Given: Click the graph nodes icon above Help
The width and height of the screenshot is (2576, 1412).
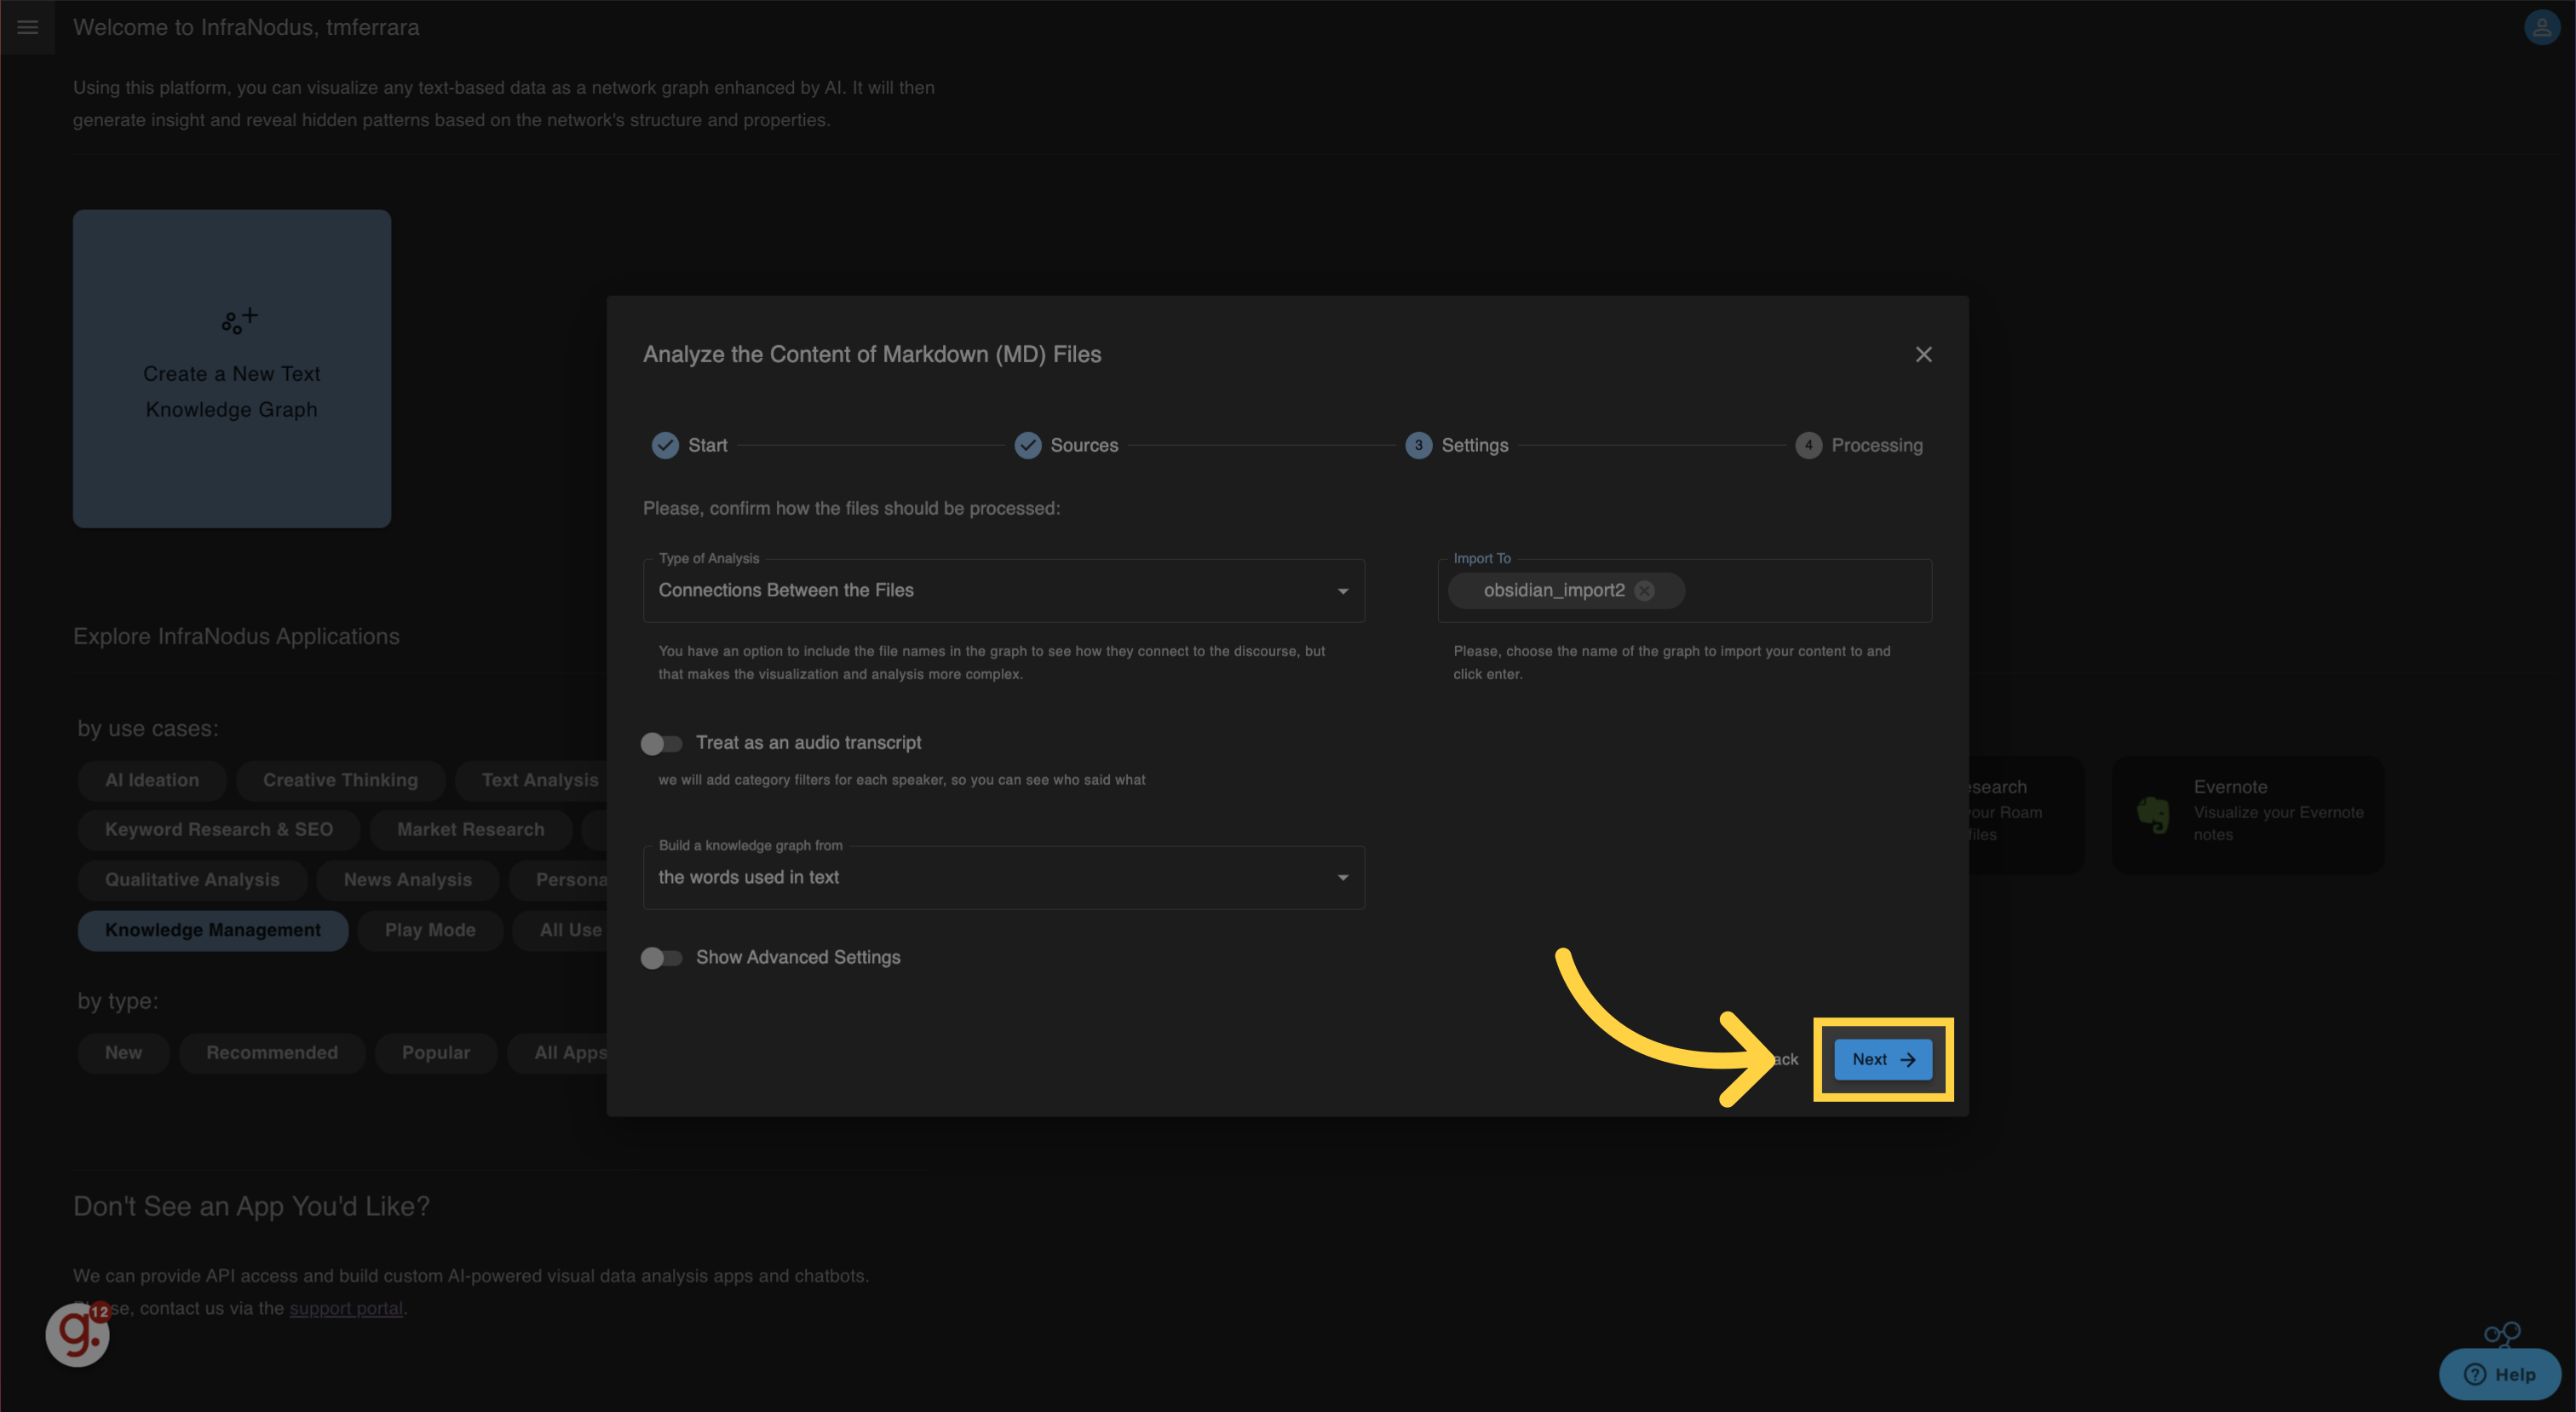Looking at the screenshot, I should [2502, 1334].
